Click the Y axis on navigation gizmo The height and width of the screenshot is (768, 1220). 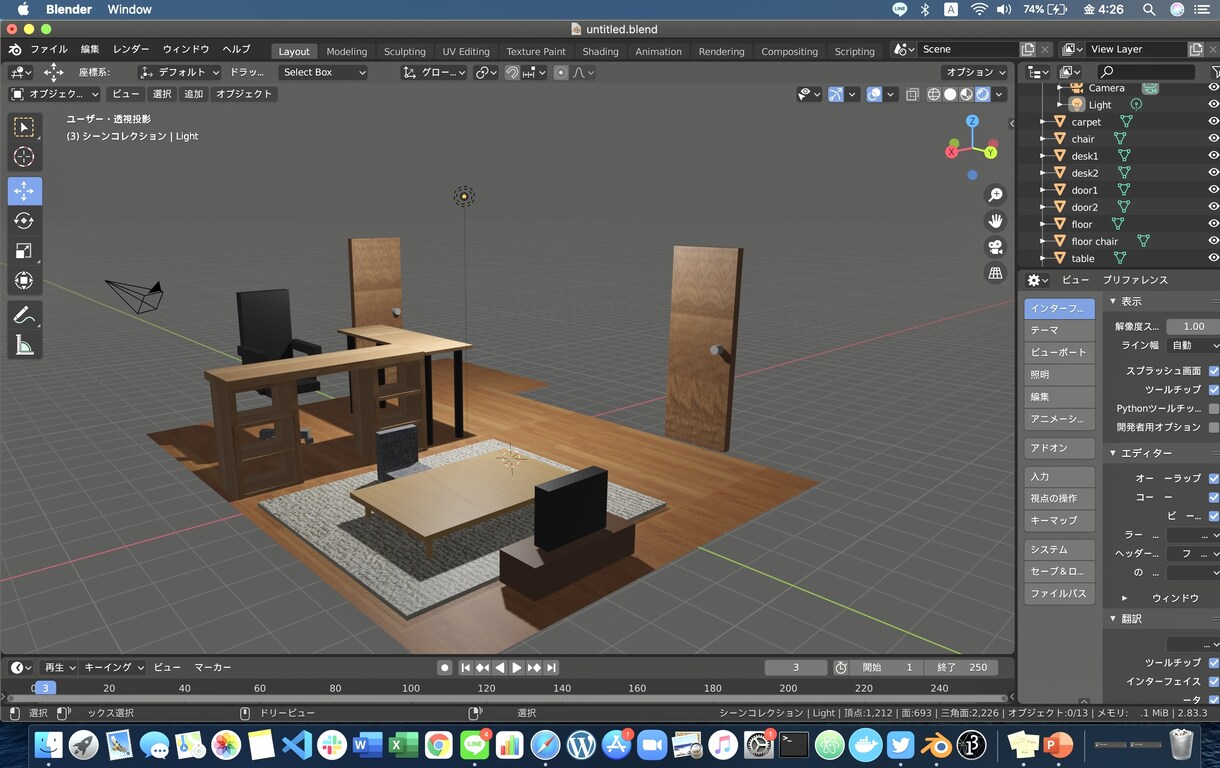click(x=990, y=152)
